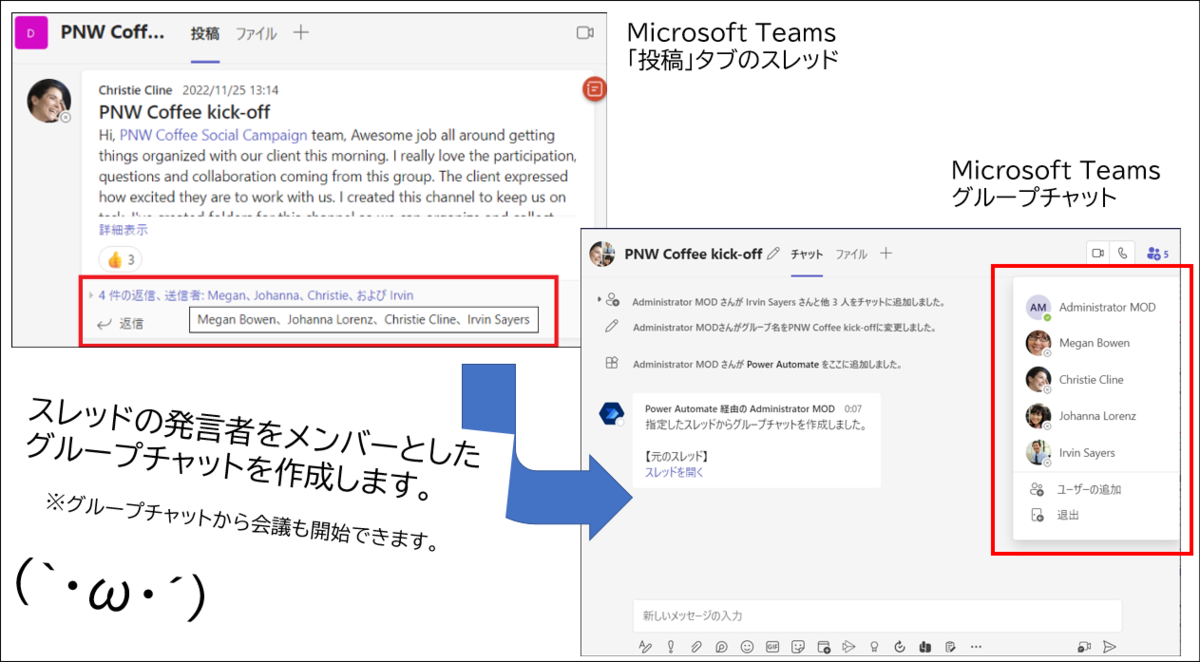This screenshot has height=662, width=1200.
Task: Edit group chat name with the pencil icon
Action: click(773, 254)
